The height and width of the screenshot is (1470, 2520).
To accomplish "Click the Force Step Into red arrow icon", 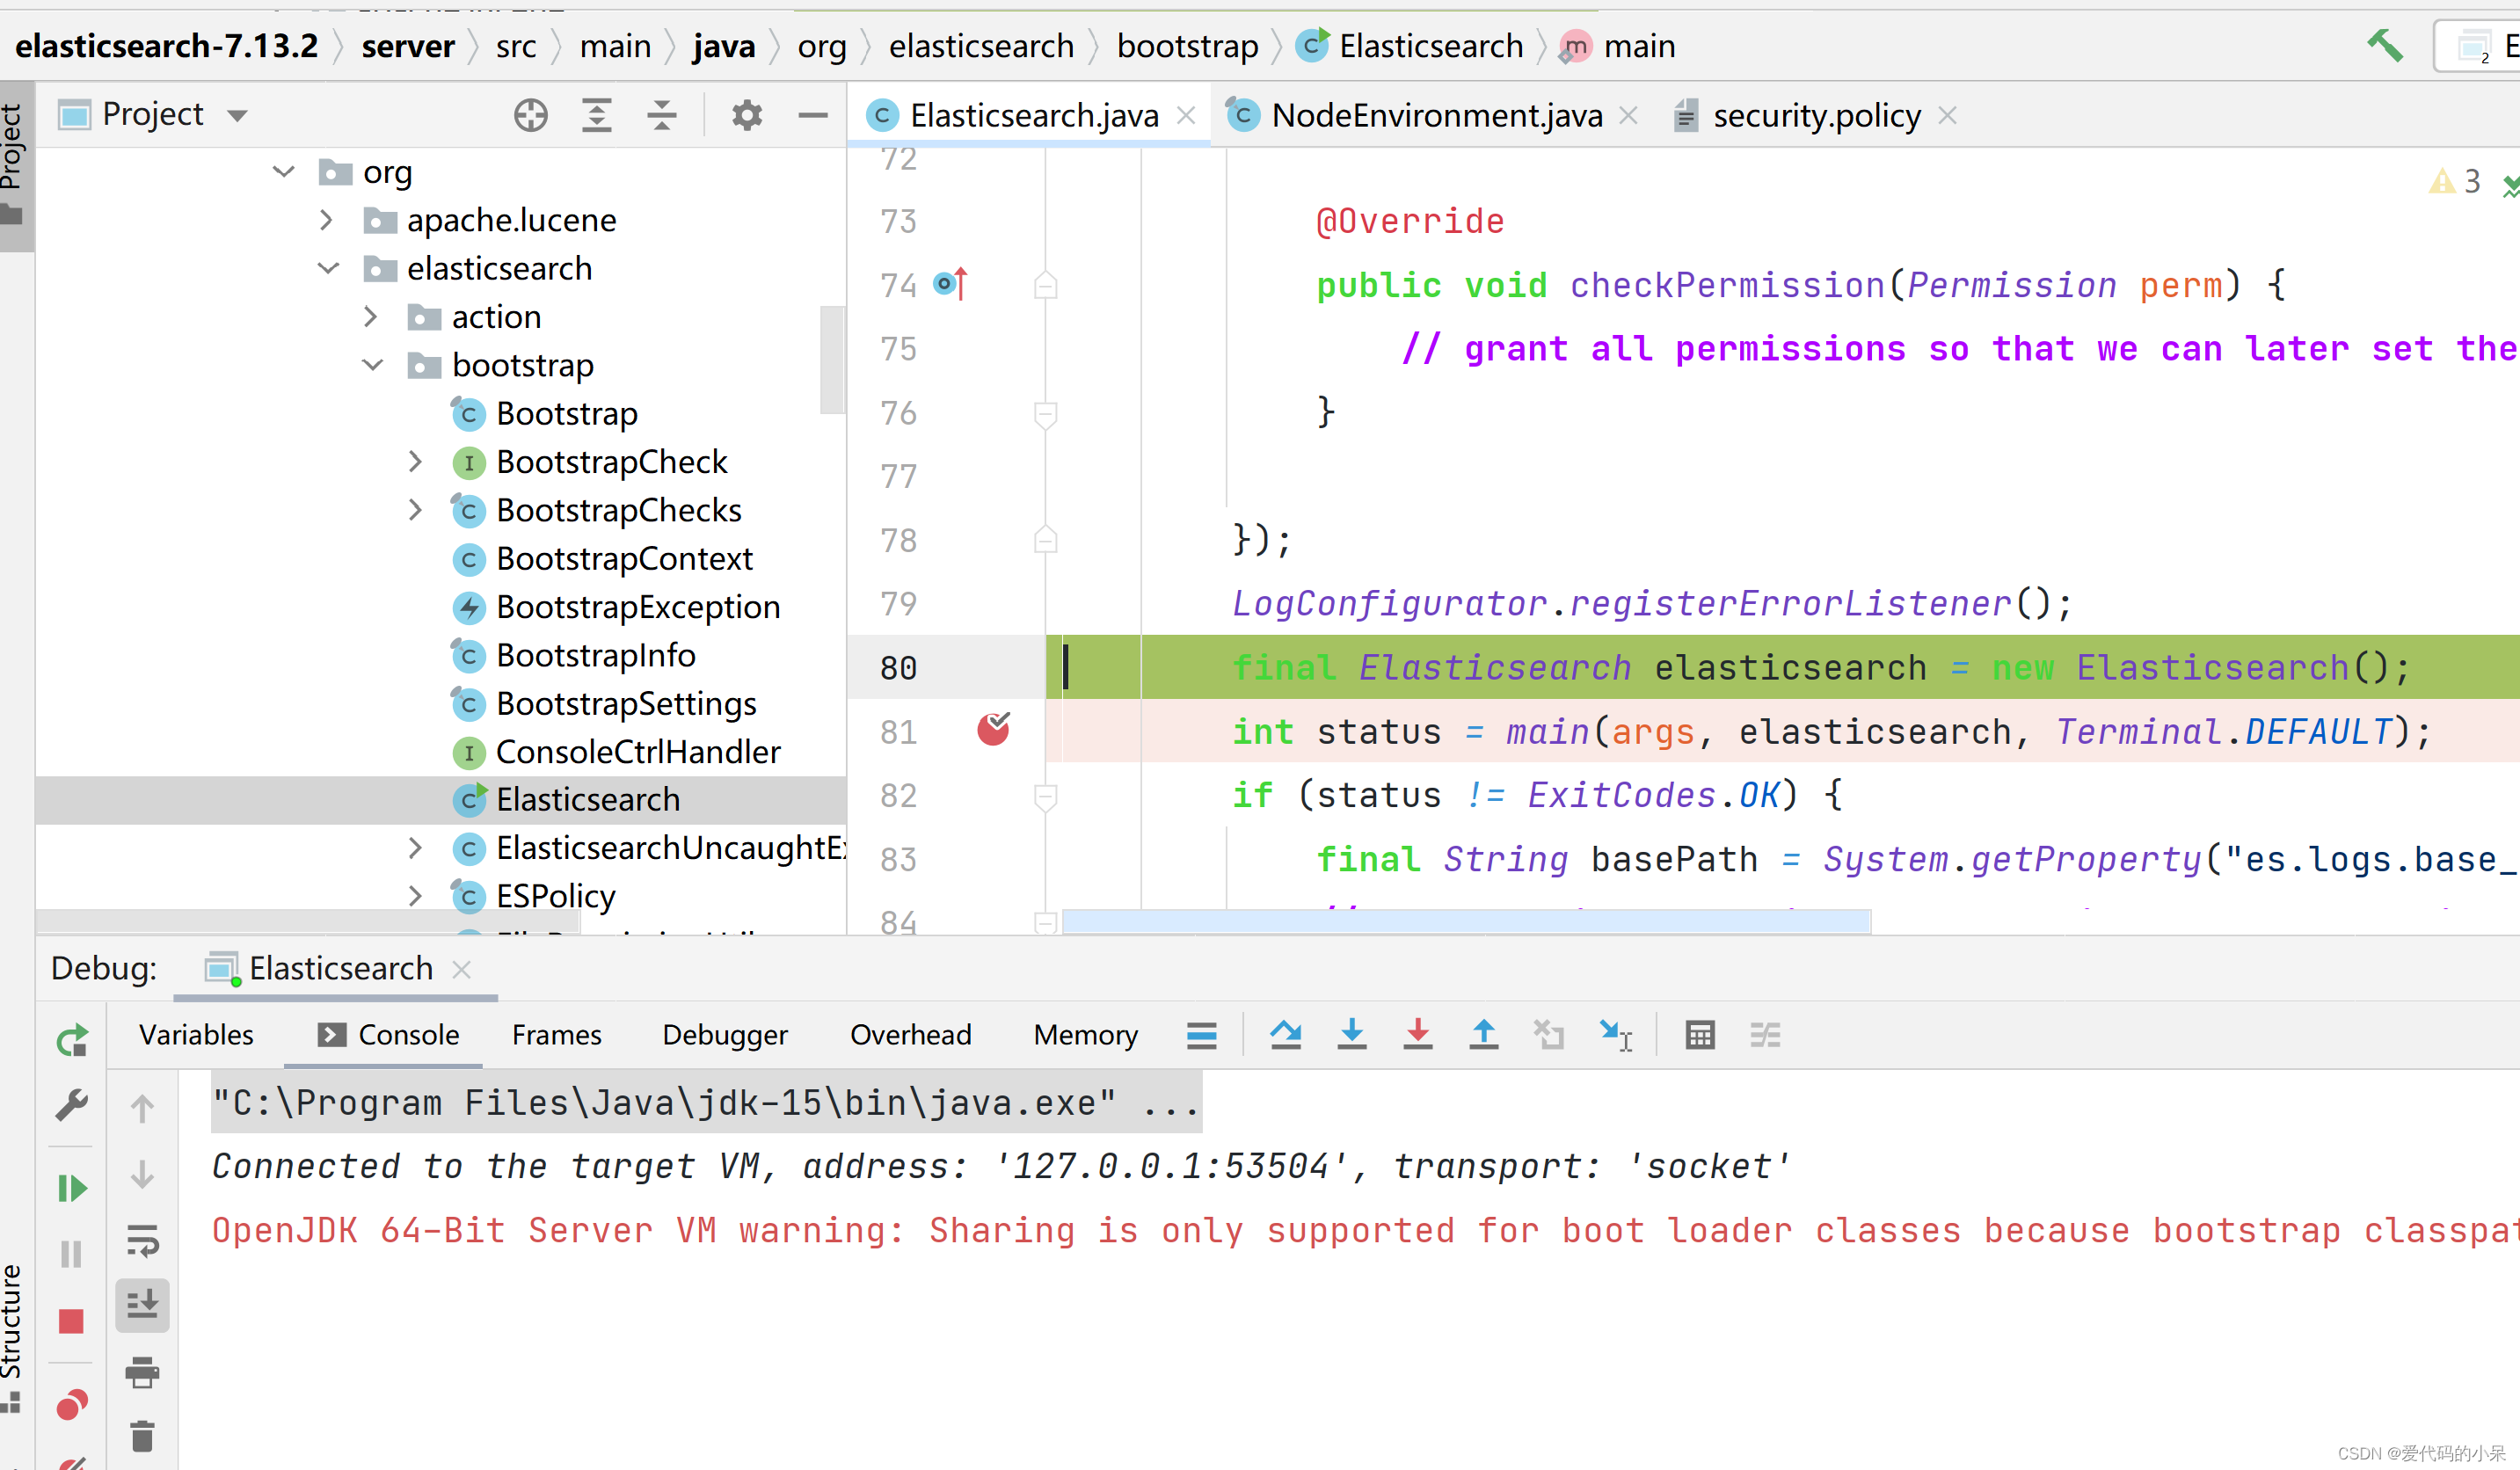I will (x=1417, y=1034).
